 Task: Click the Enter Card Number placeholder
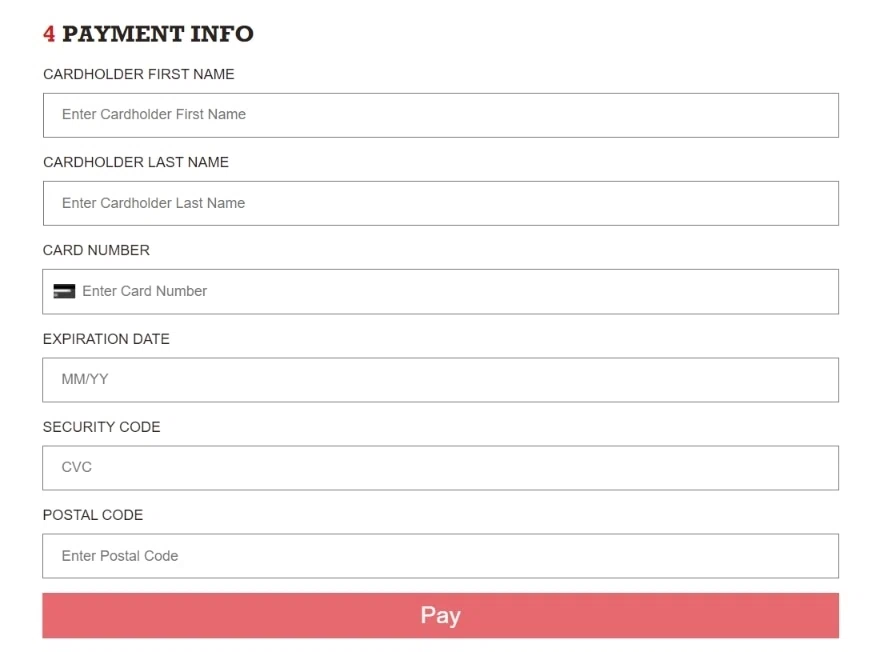coord(145,292)
